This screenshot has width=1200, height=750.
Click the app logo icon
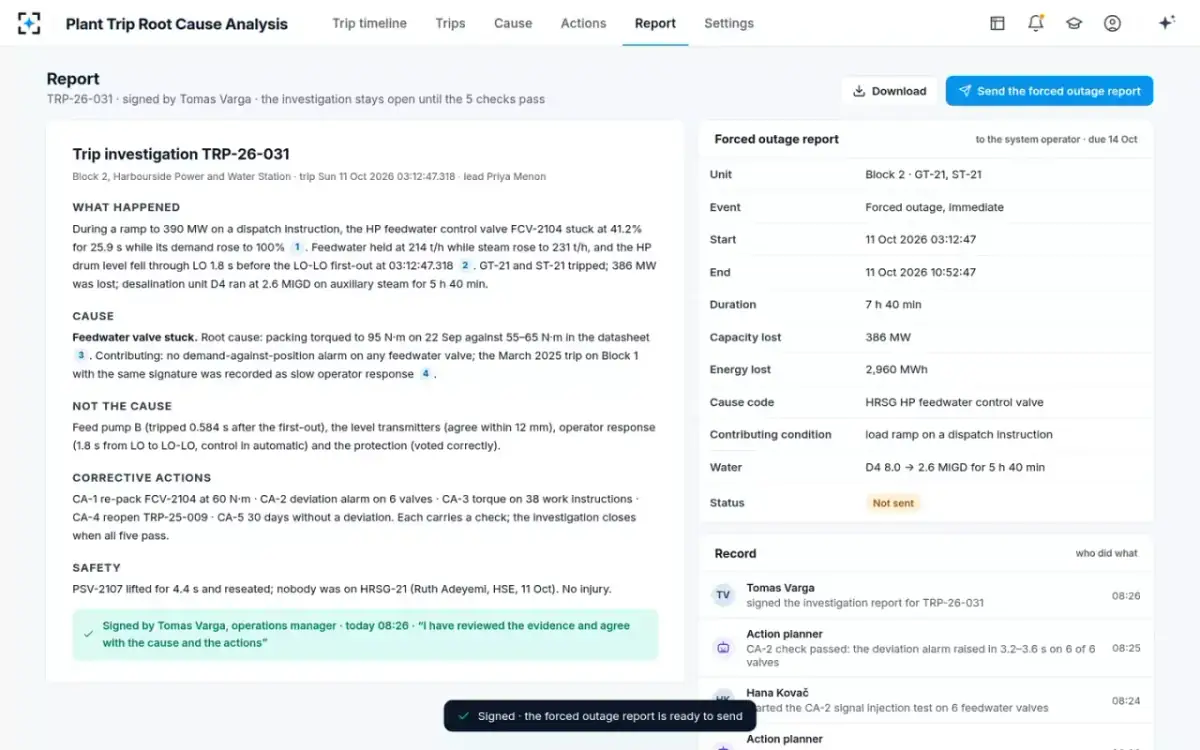tap(29, 23)
